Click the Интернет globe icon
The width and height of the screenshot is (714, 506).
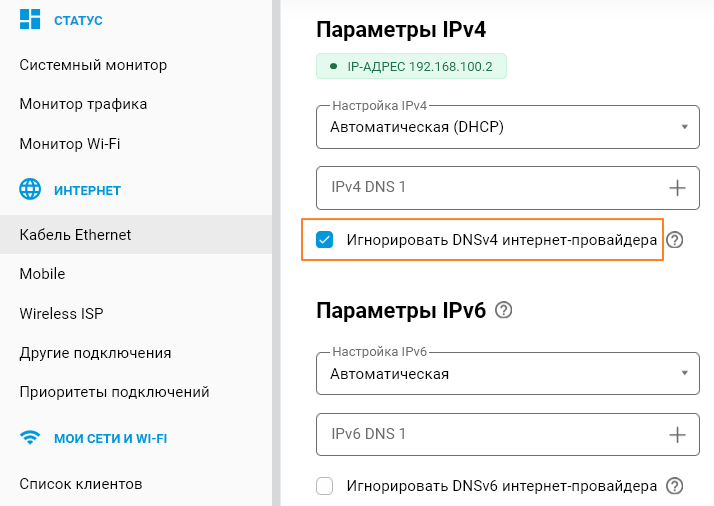point(31,189)
